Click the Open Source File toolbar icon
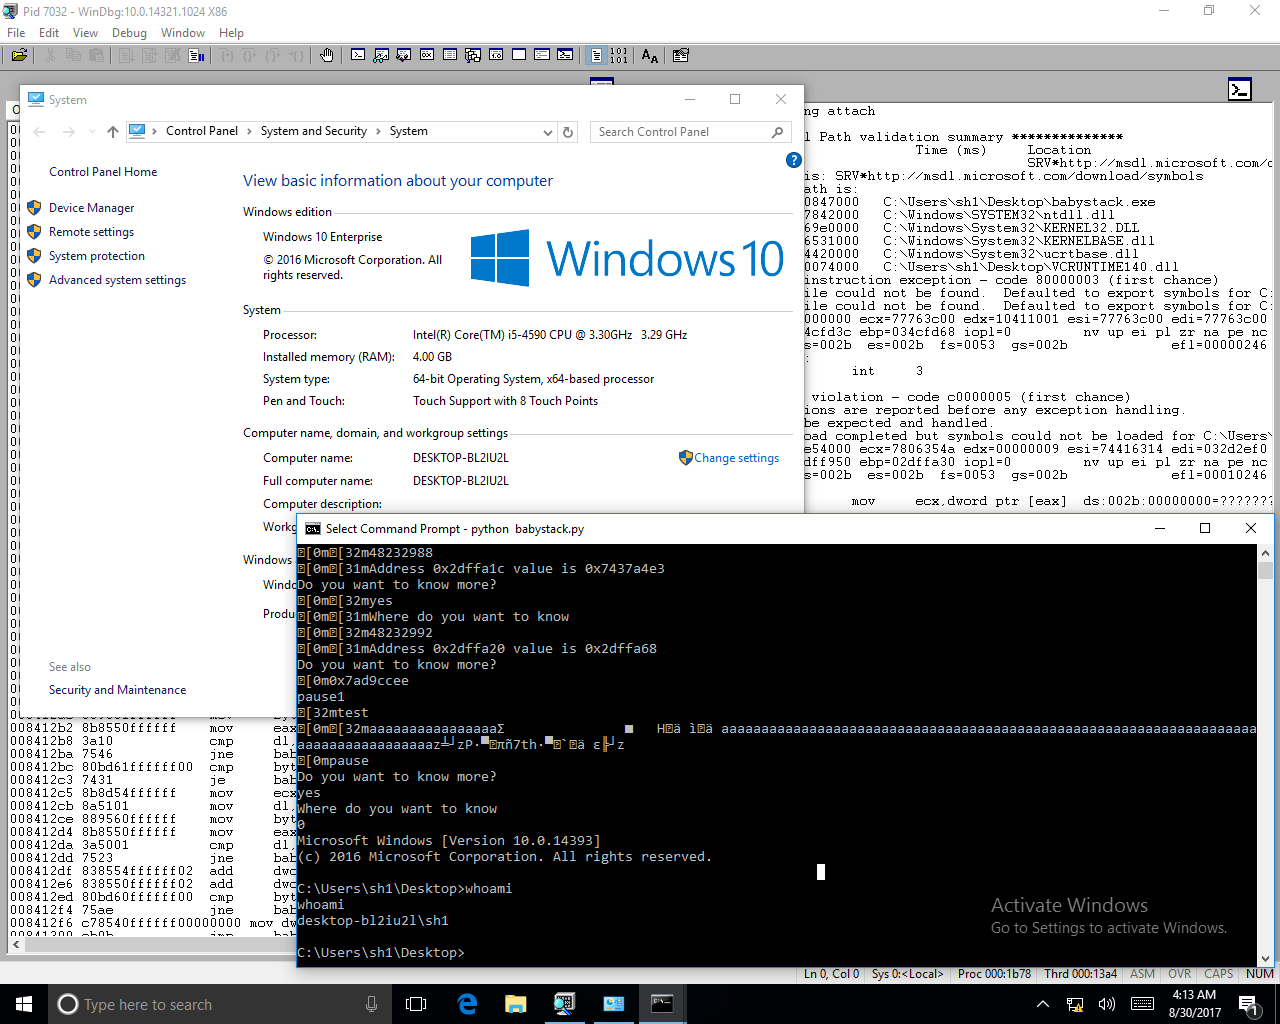 (x=19, y=55)
